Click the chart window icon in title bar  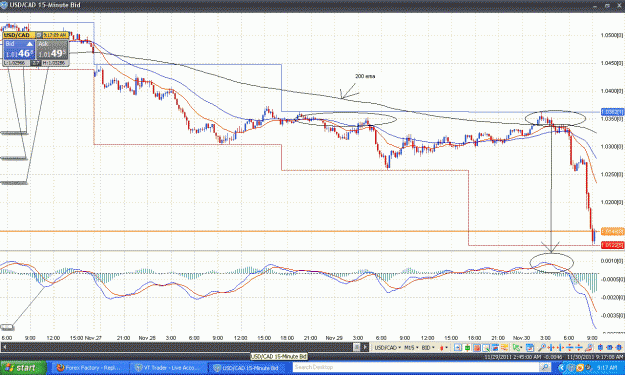pos(4,5)
